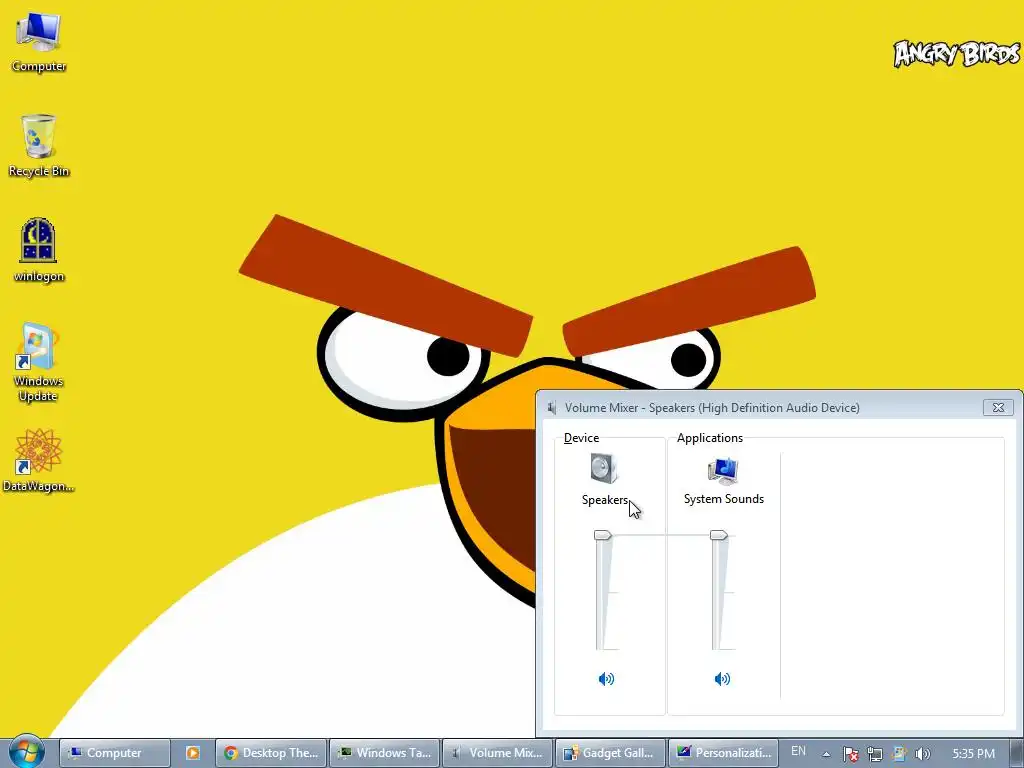Click the Speakers device icon in Volume Mixer
Screen dimensions: 1024x768
click(603, 468)
